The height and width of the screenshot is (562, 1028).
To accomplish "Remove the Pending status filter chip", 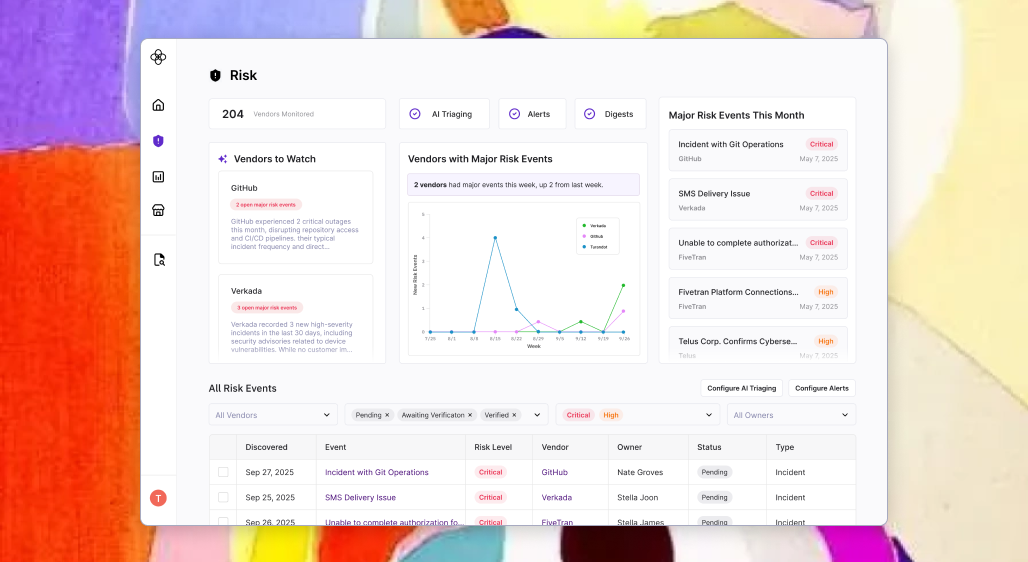I will (x=388, y=415).
